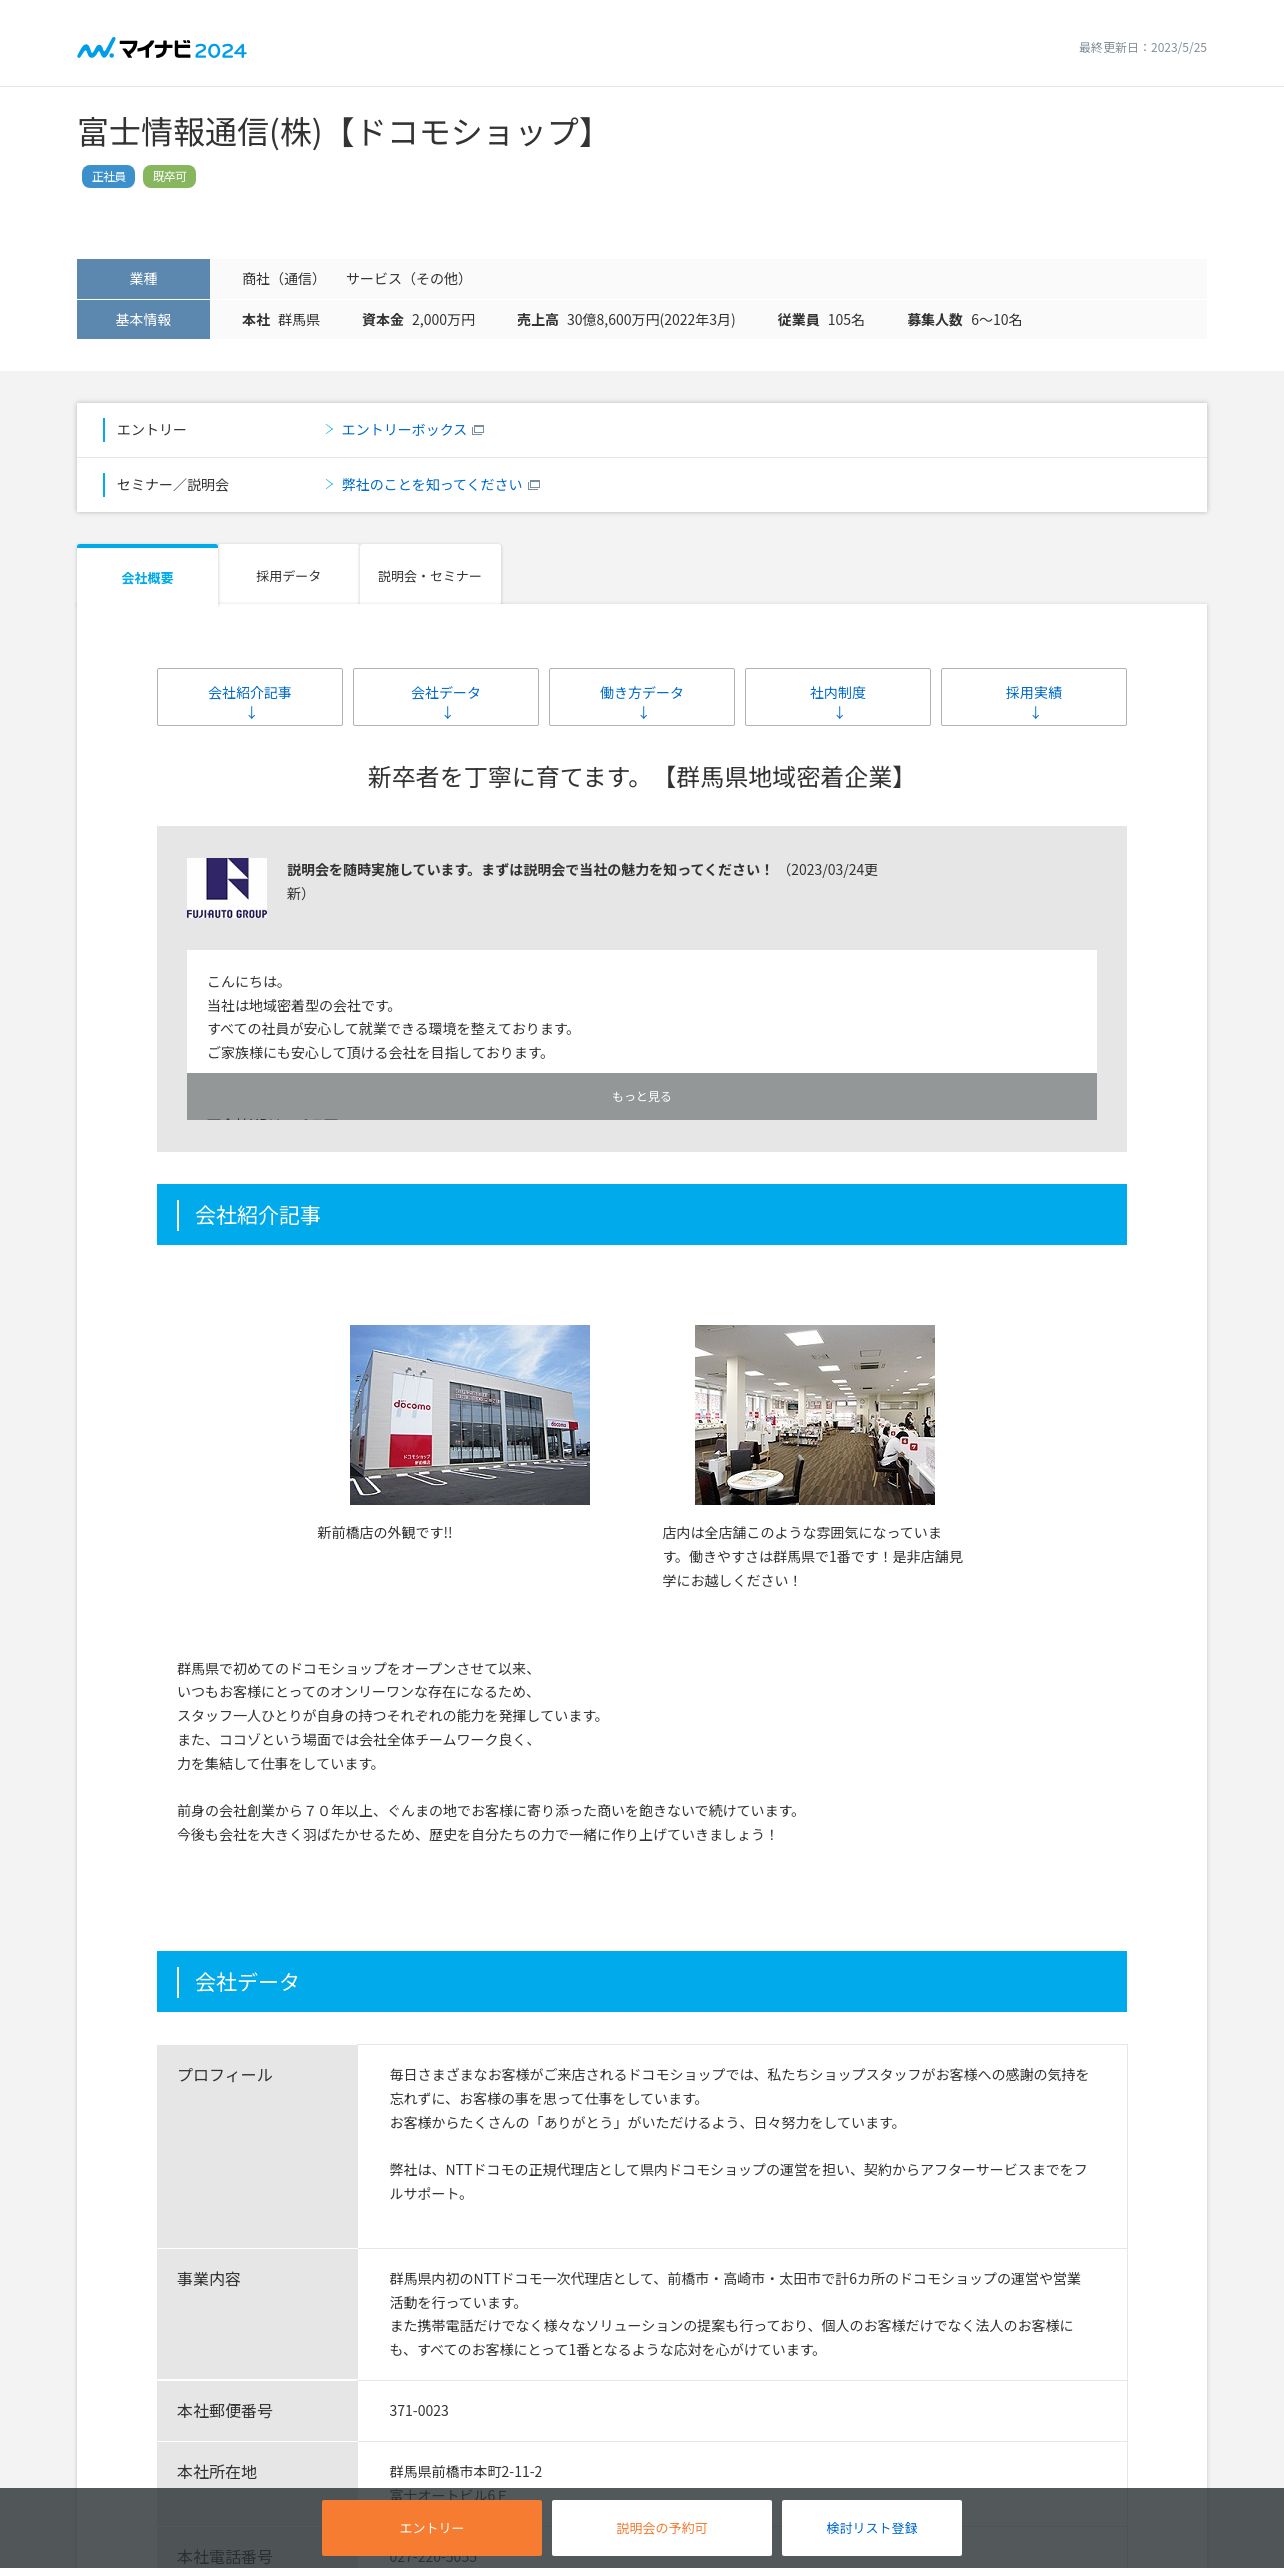Click the address 群馬県前橋市本町2-11-2
1284x2568 pixels.
click(466, 2472)
